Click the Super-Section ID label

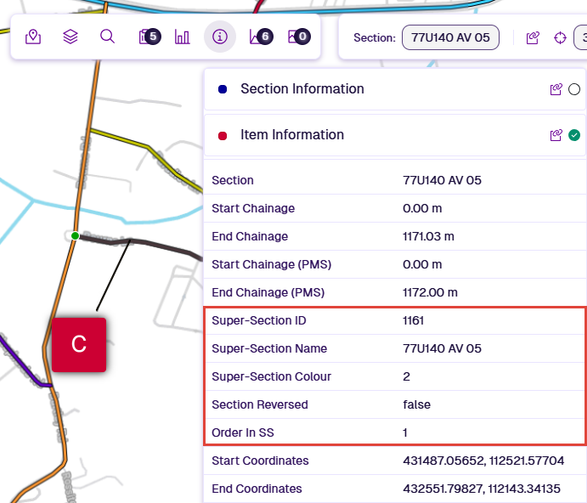[259, 321]
